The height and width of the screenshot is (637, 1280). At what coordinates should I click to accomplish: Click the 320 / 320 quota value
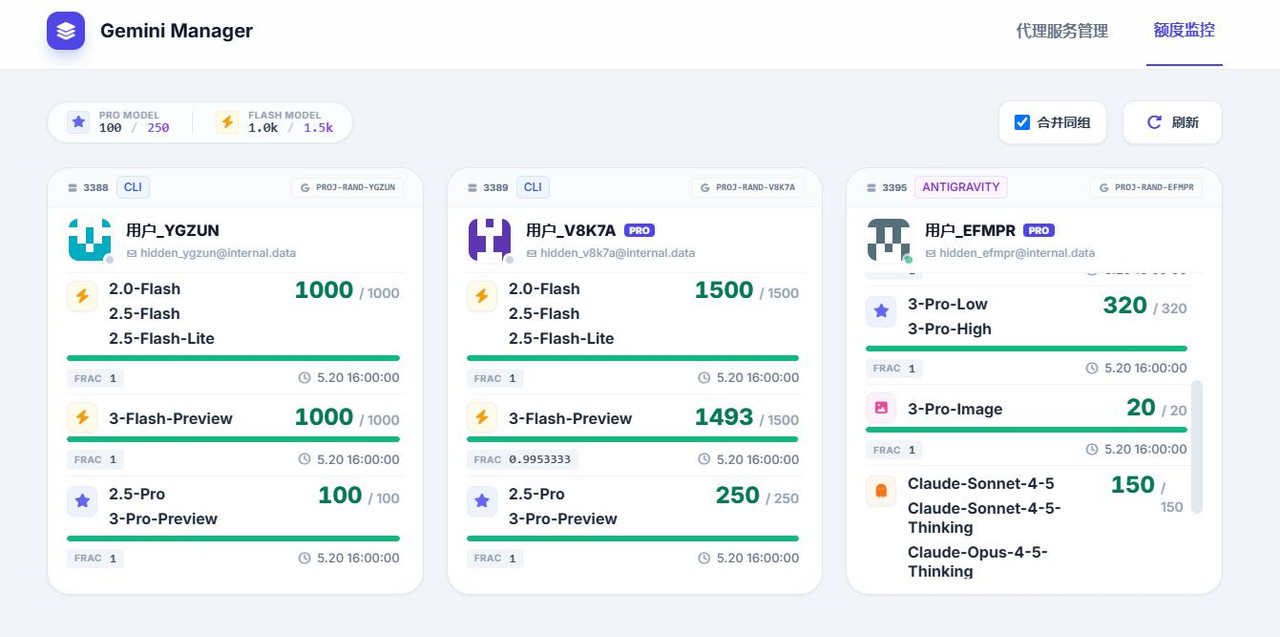pos(1145,306)
